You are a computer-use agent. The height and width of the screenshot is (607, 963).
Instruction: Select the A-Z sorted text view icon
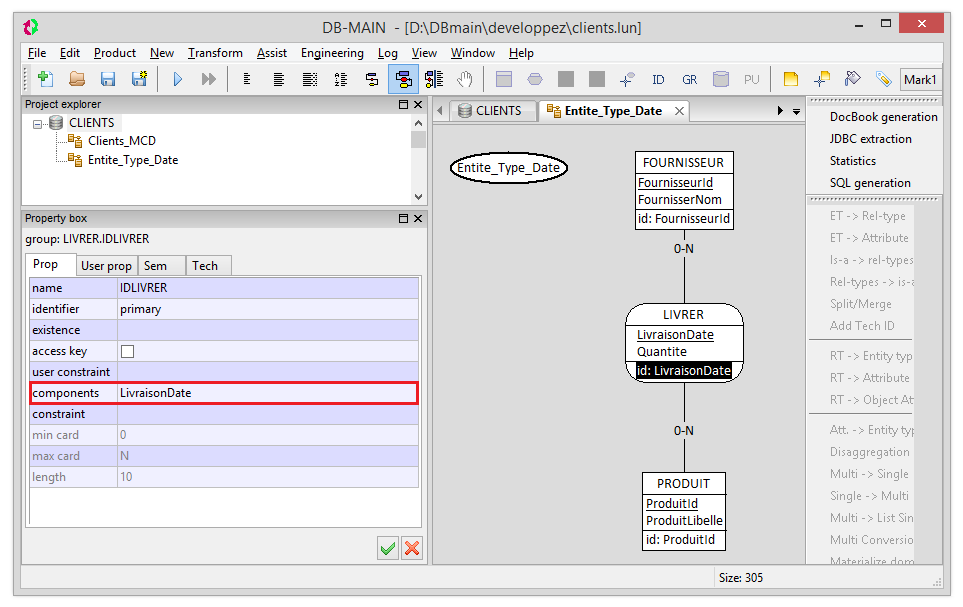coord(341,79)
